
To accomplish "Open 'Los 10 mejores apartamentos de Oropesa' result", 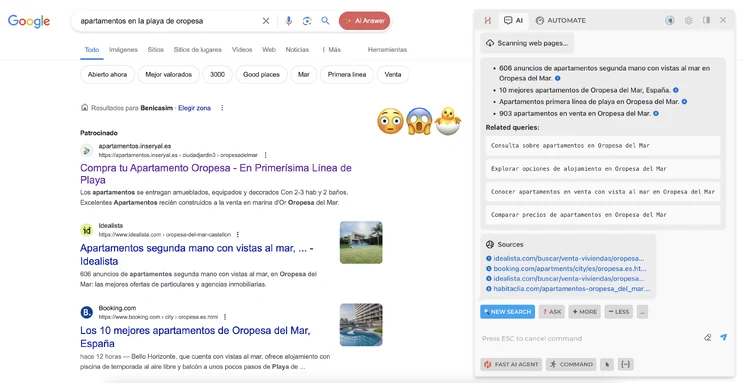I will (x=195, y=336).
